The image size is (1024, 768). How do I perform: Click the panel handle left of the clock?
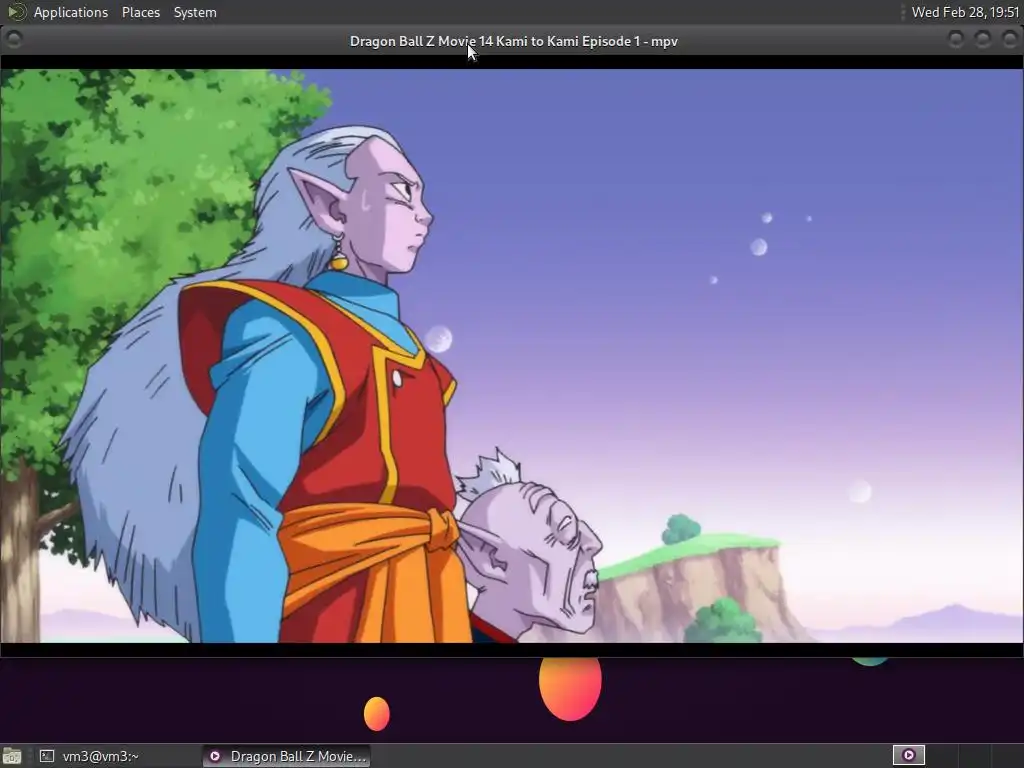(904, 12)
